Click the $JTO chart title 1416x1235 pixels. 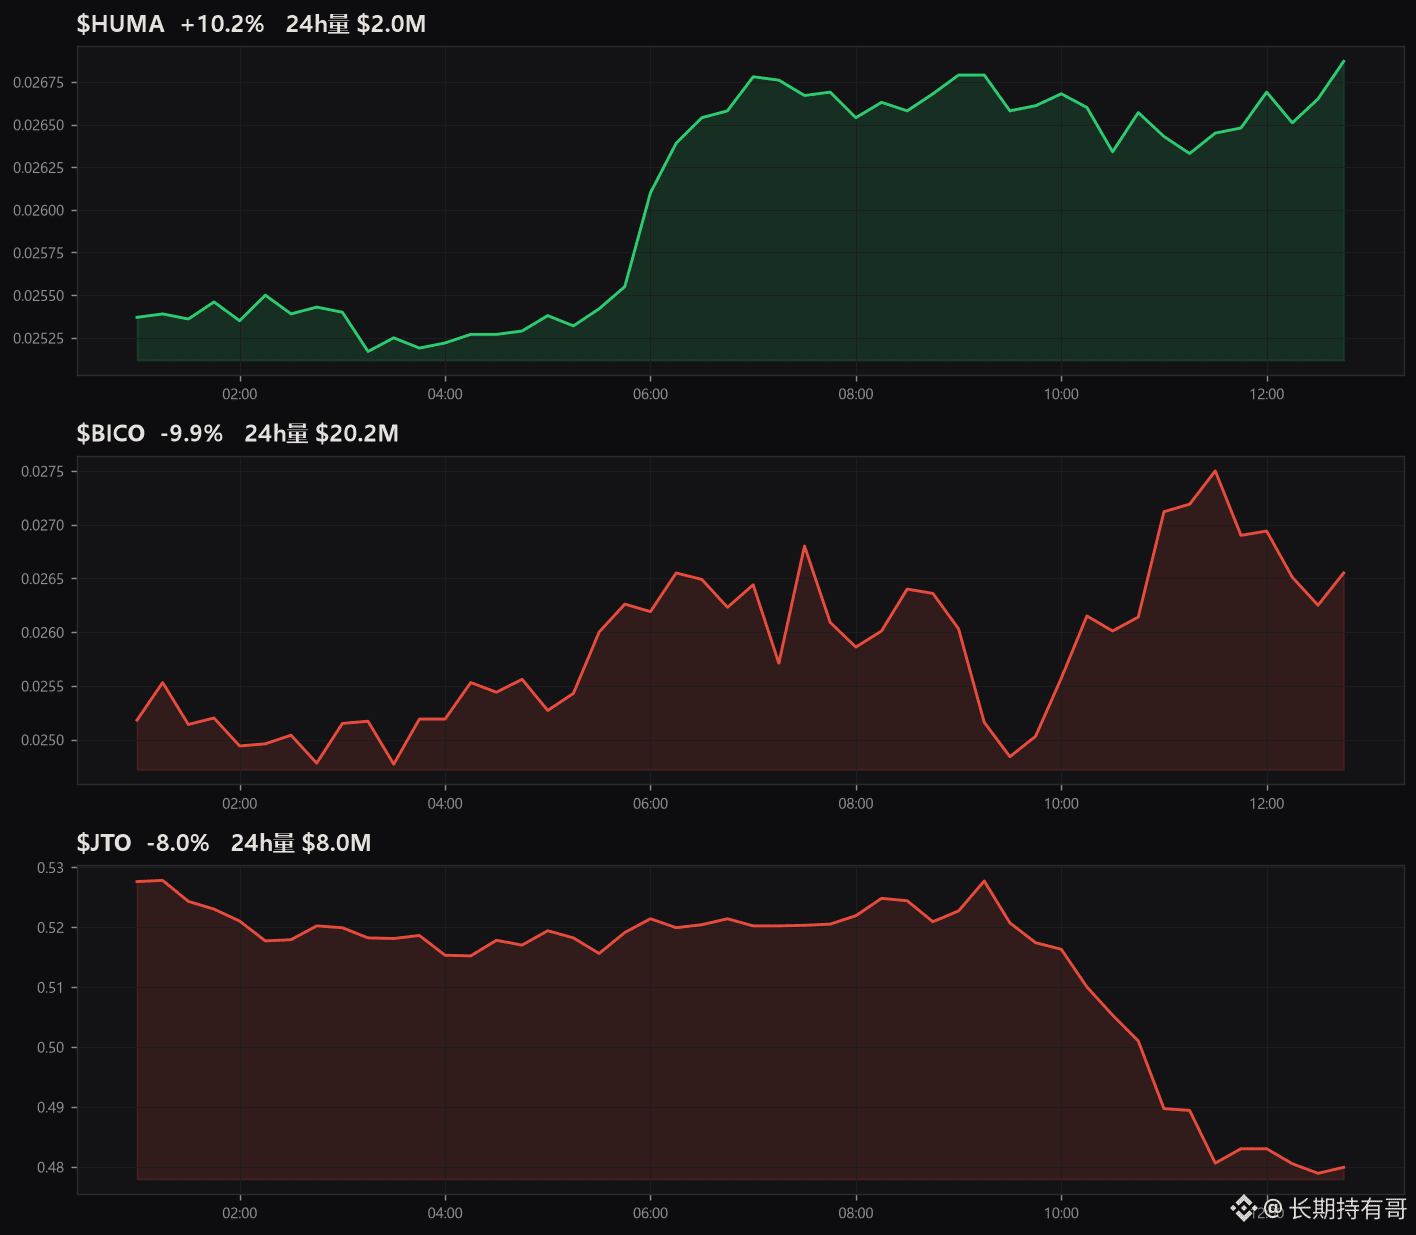pos(104,843)
